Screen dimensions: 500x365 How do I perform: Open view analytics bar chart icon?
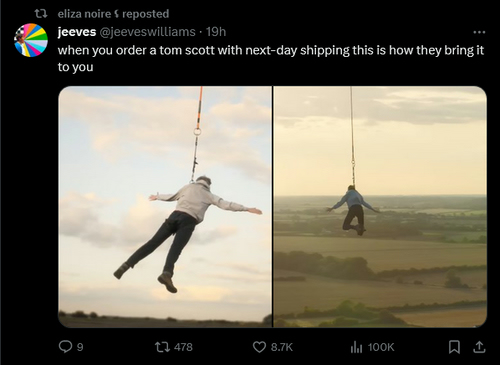pyautogui.click(x=356, y=347)
